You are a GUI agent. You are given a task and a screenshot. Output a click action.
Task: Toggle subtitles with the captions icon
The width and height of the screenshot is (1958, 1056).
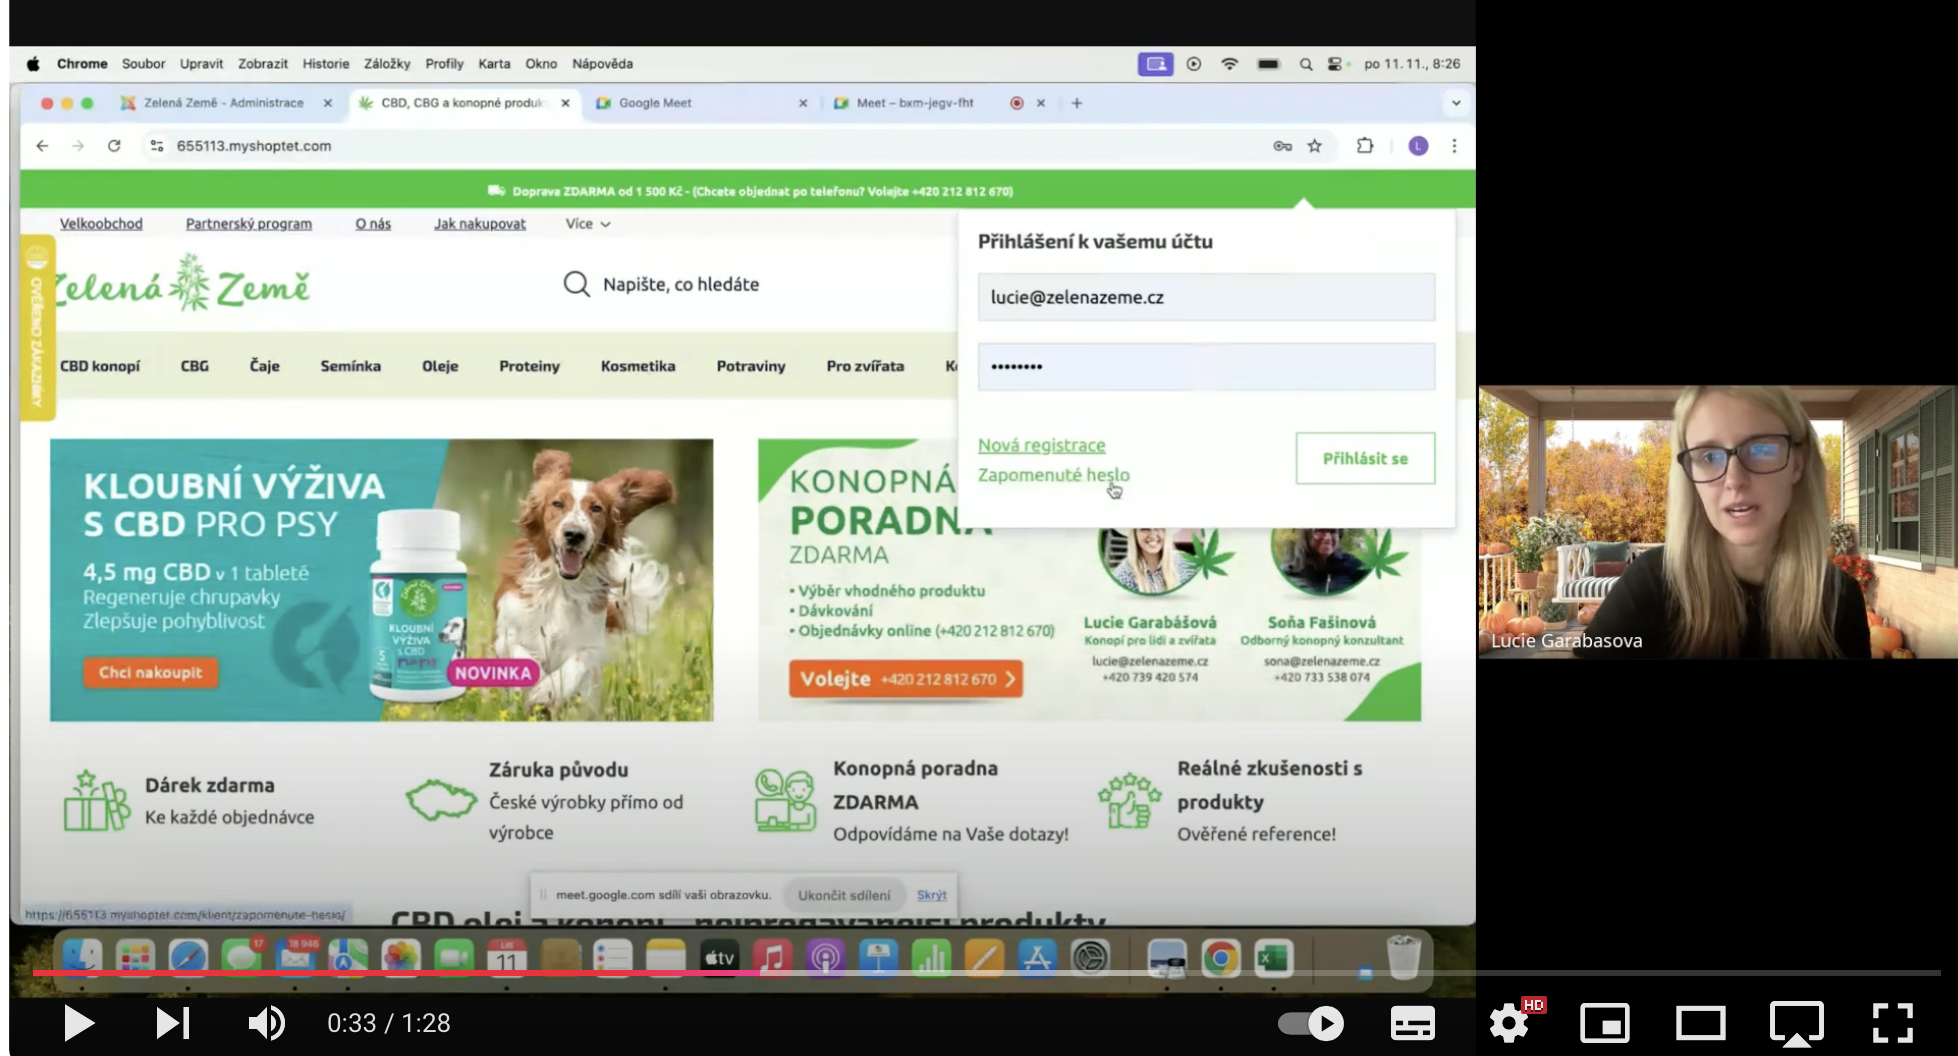pos(1412,1023)
